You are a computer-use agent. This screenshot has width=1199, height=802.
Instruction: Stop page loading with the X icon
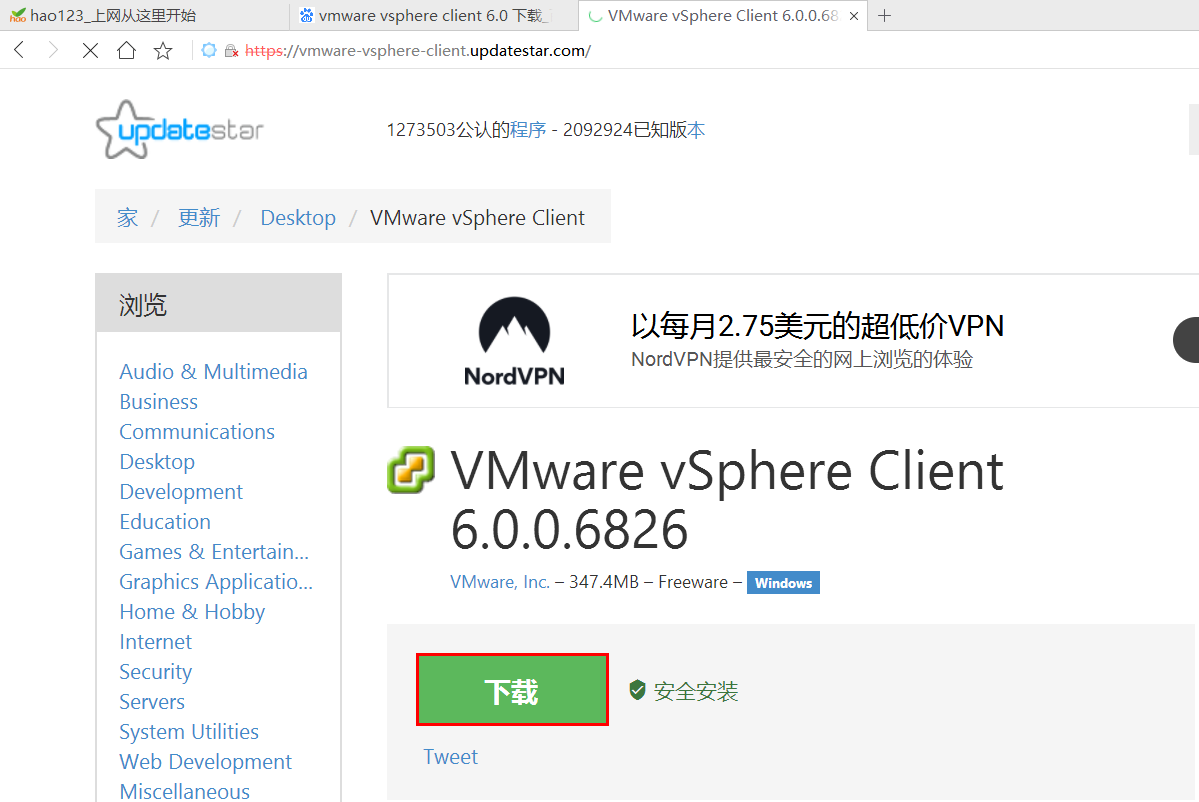click(90, 49)
